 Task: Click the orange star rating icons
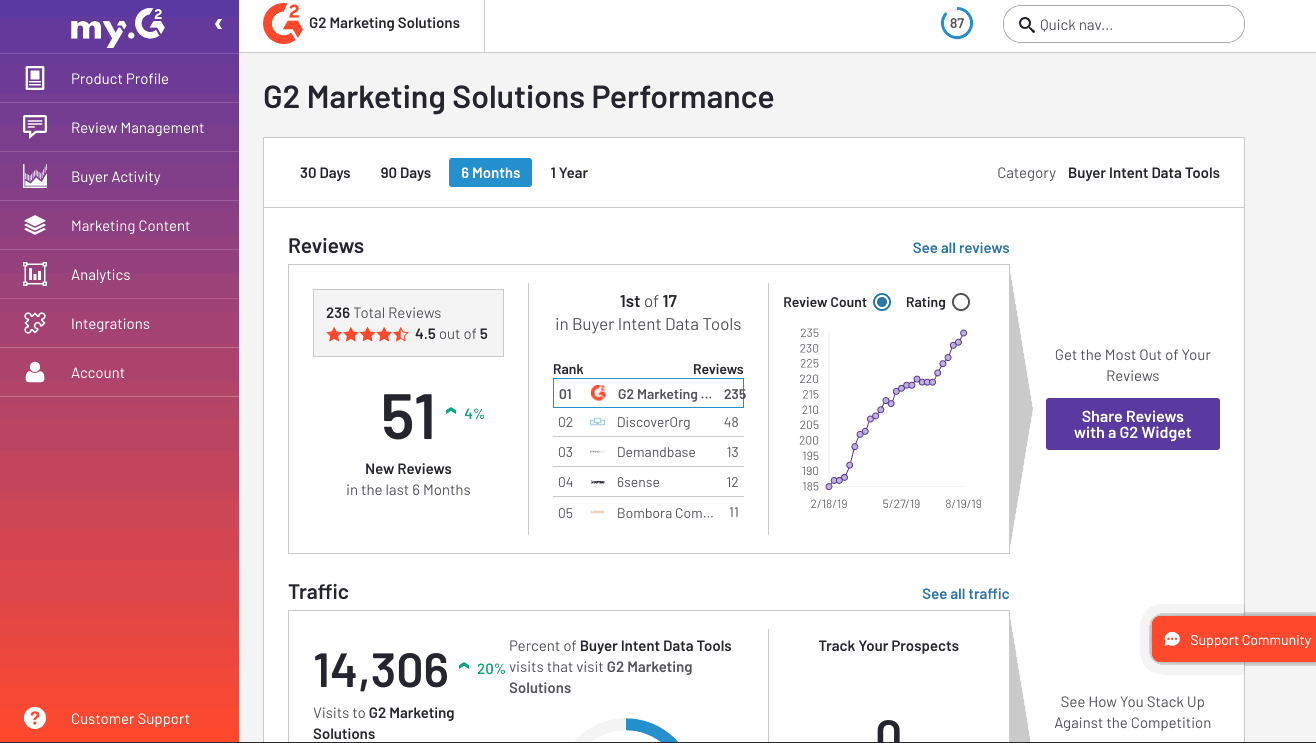(367, 335)
